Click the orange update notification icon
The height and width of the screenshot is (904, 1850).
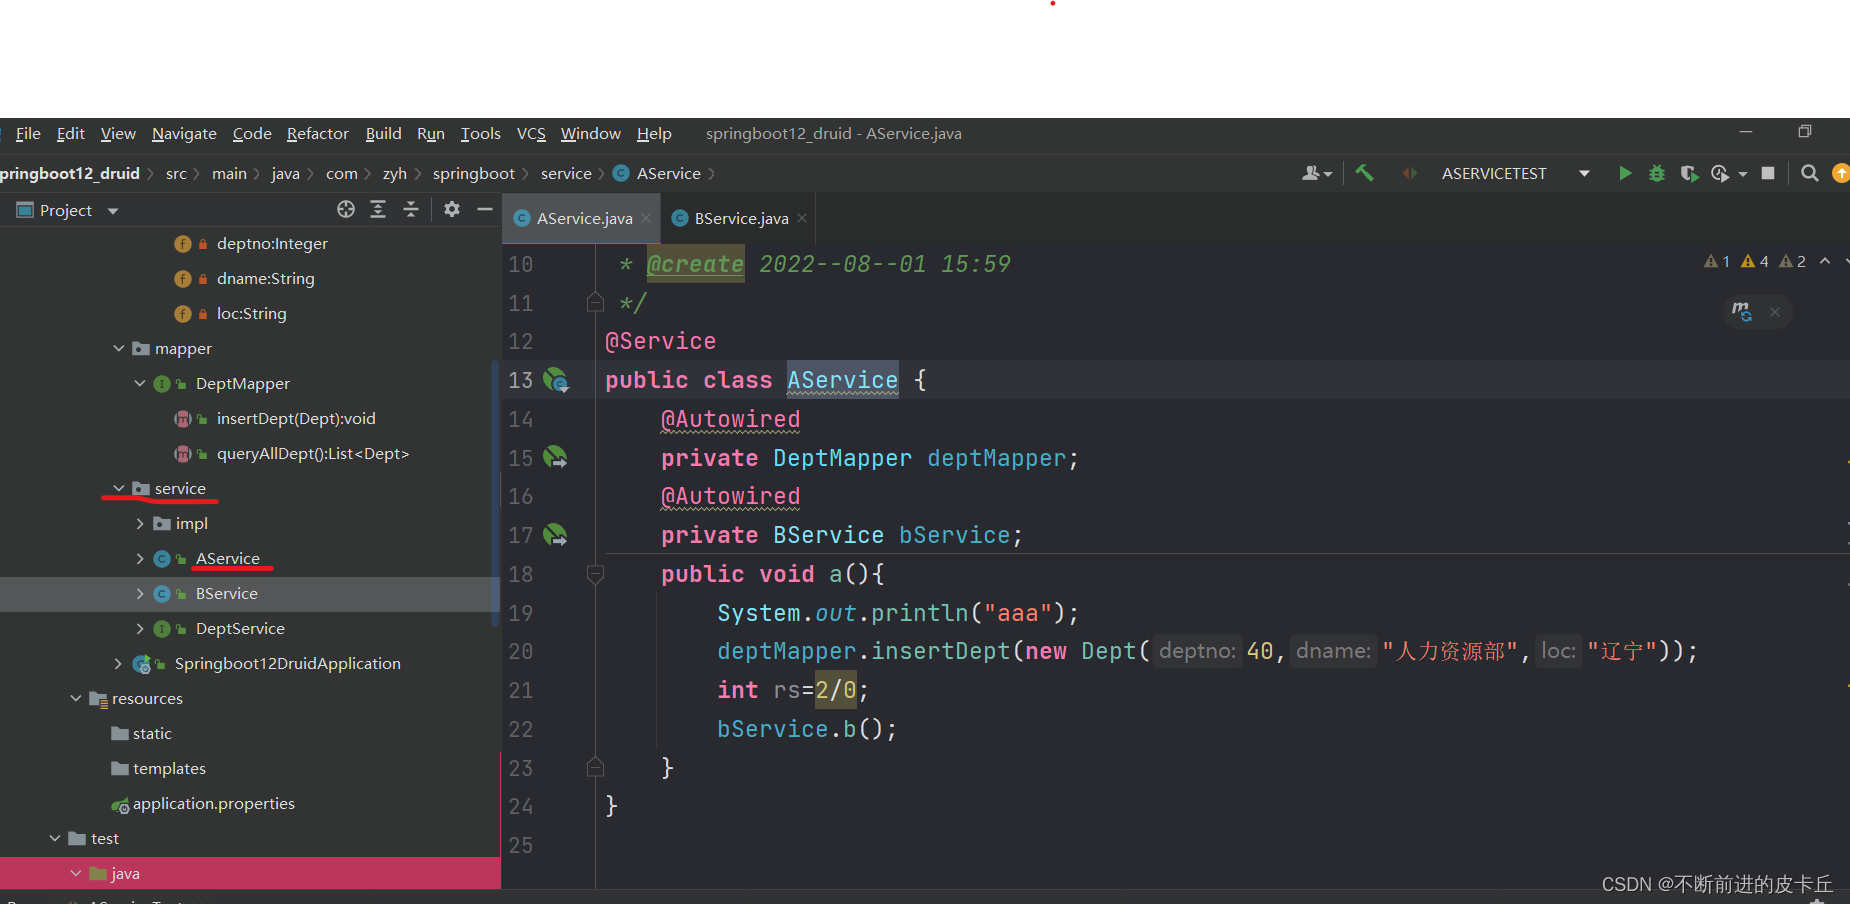point(1841,173)
